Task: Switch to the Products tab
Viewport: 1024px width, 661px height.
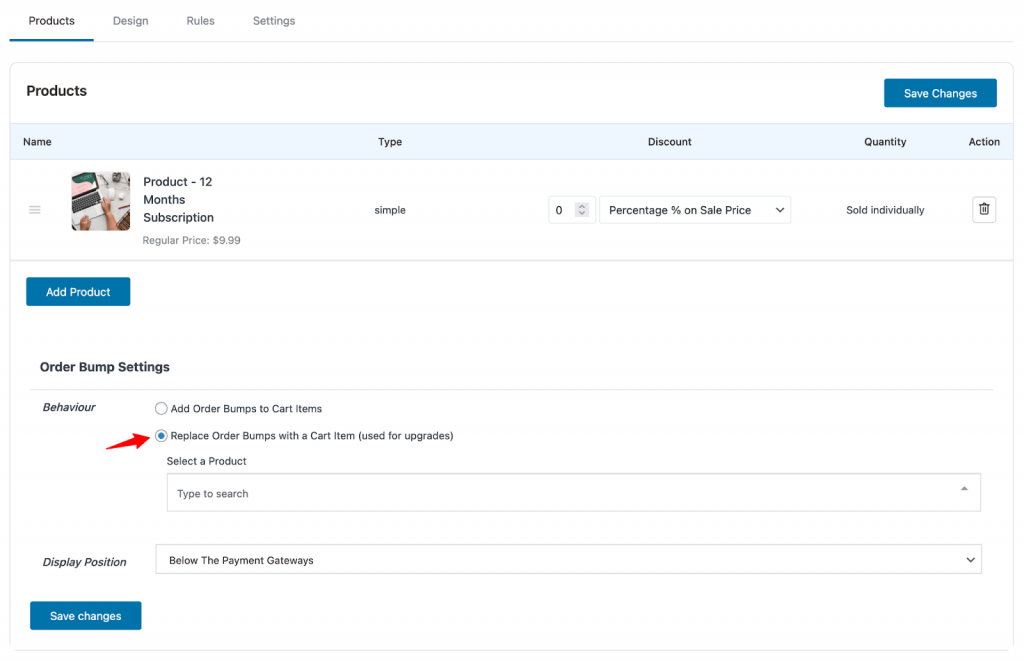Action: [x=52, y=21]
